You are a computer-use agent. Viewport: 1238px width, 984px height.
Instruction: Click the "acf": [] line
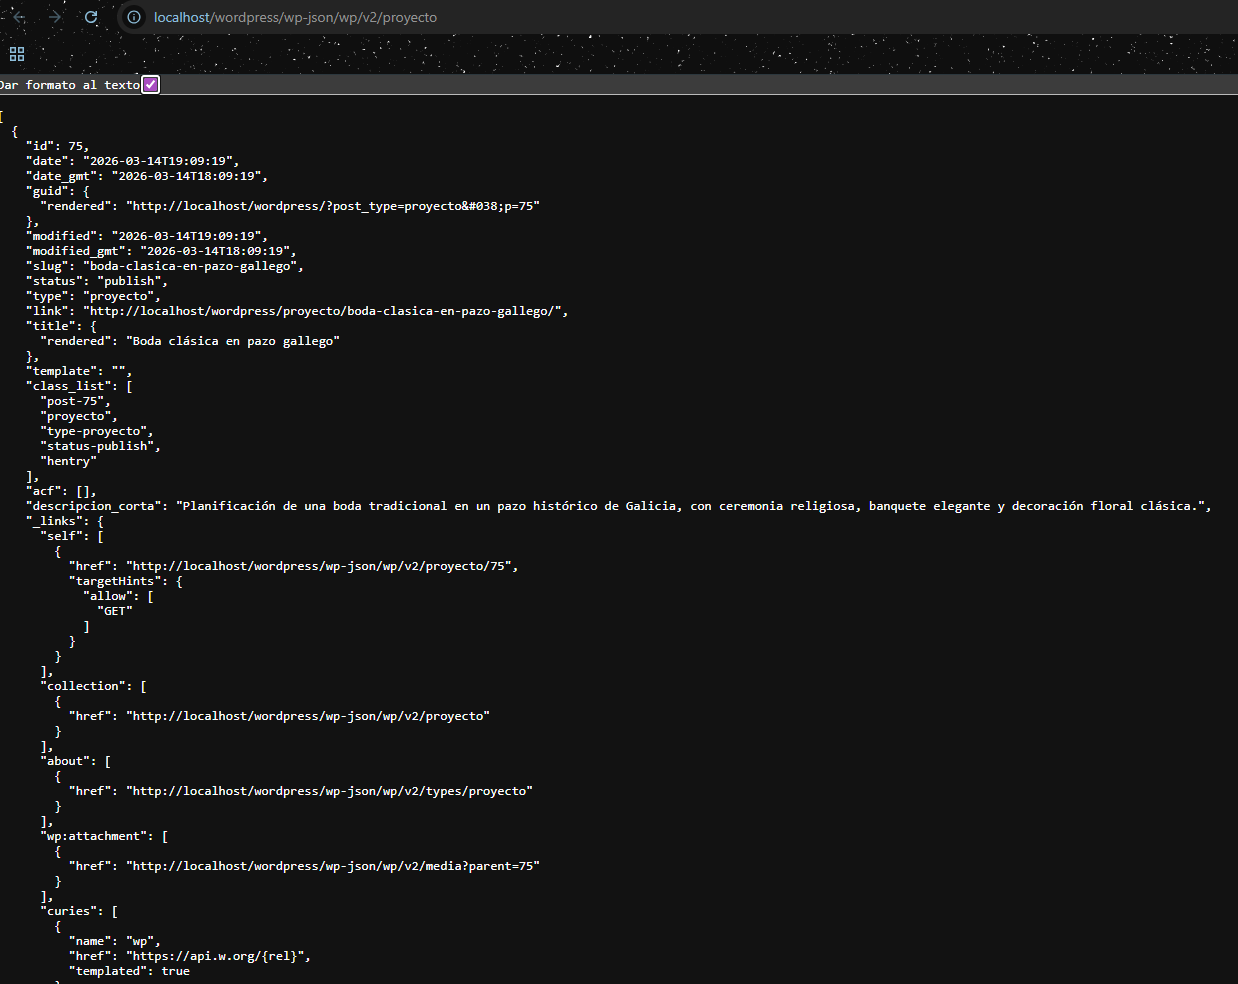point(61,491)
